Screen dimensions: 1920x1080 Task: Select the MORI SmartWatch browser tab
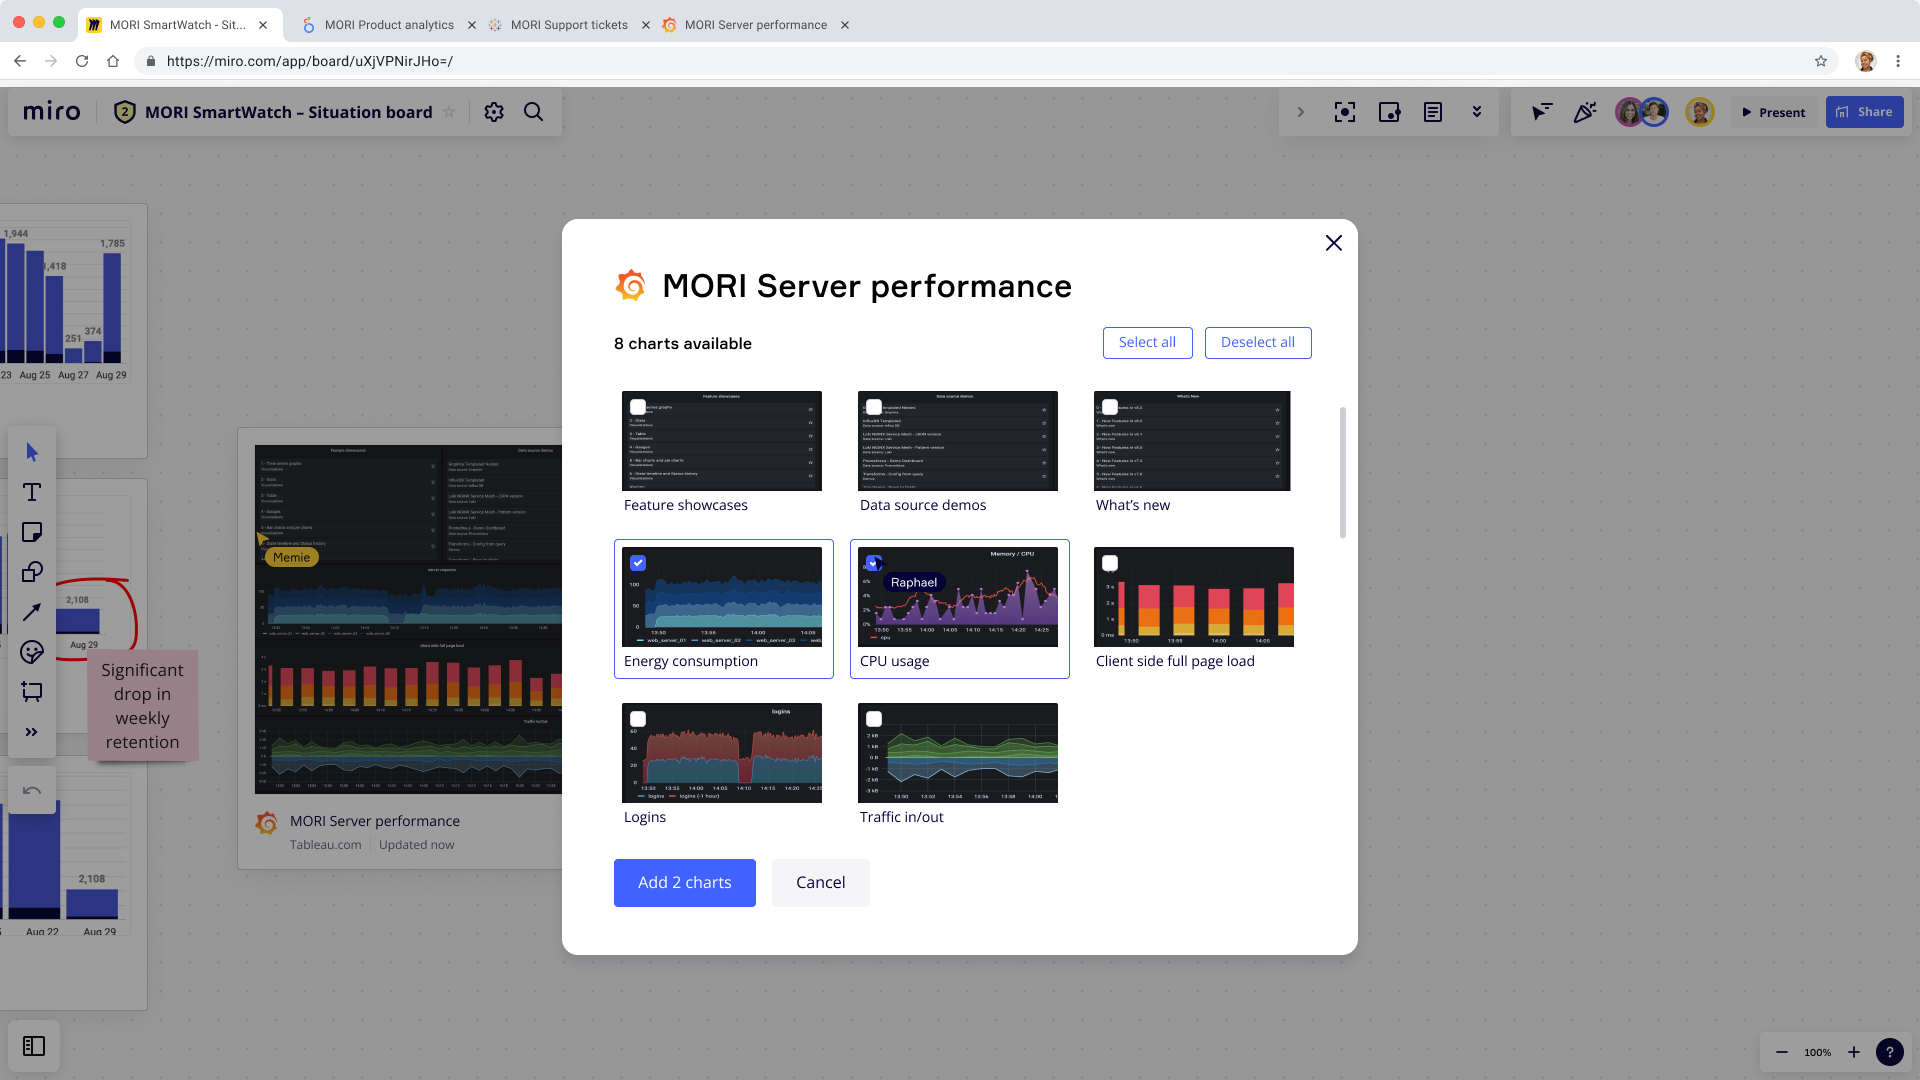tap(177, 25)
